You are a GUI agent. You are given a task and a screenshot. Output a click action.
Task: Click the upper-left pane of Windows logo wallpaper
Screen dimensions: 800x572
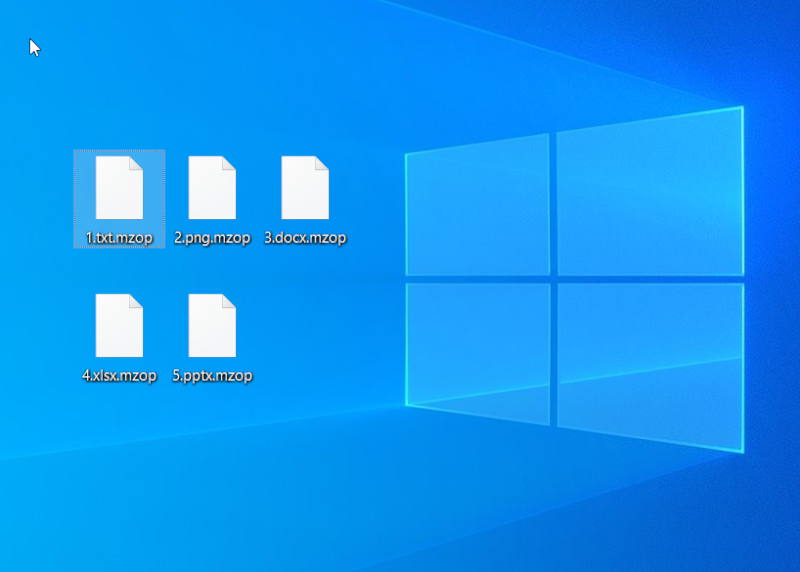click(x=478, y=207)
